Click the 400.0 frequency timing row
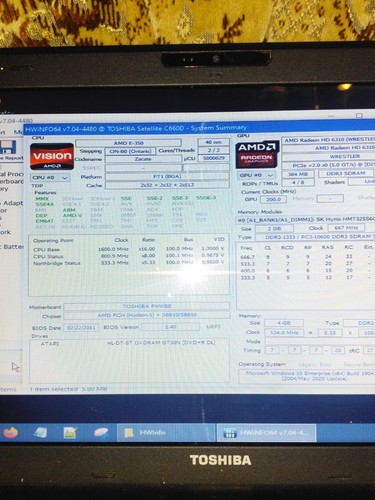This screenshot has height=500, width=375. click(306, 270)
